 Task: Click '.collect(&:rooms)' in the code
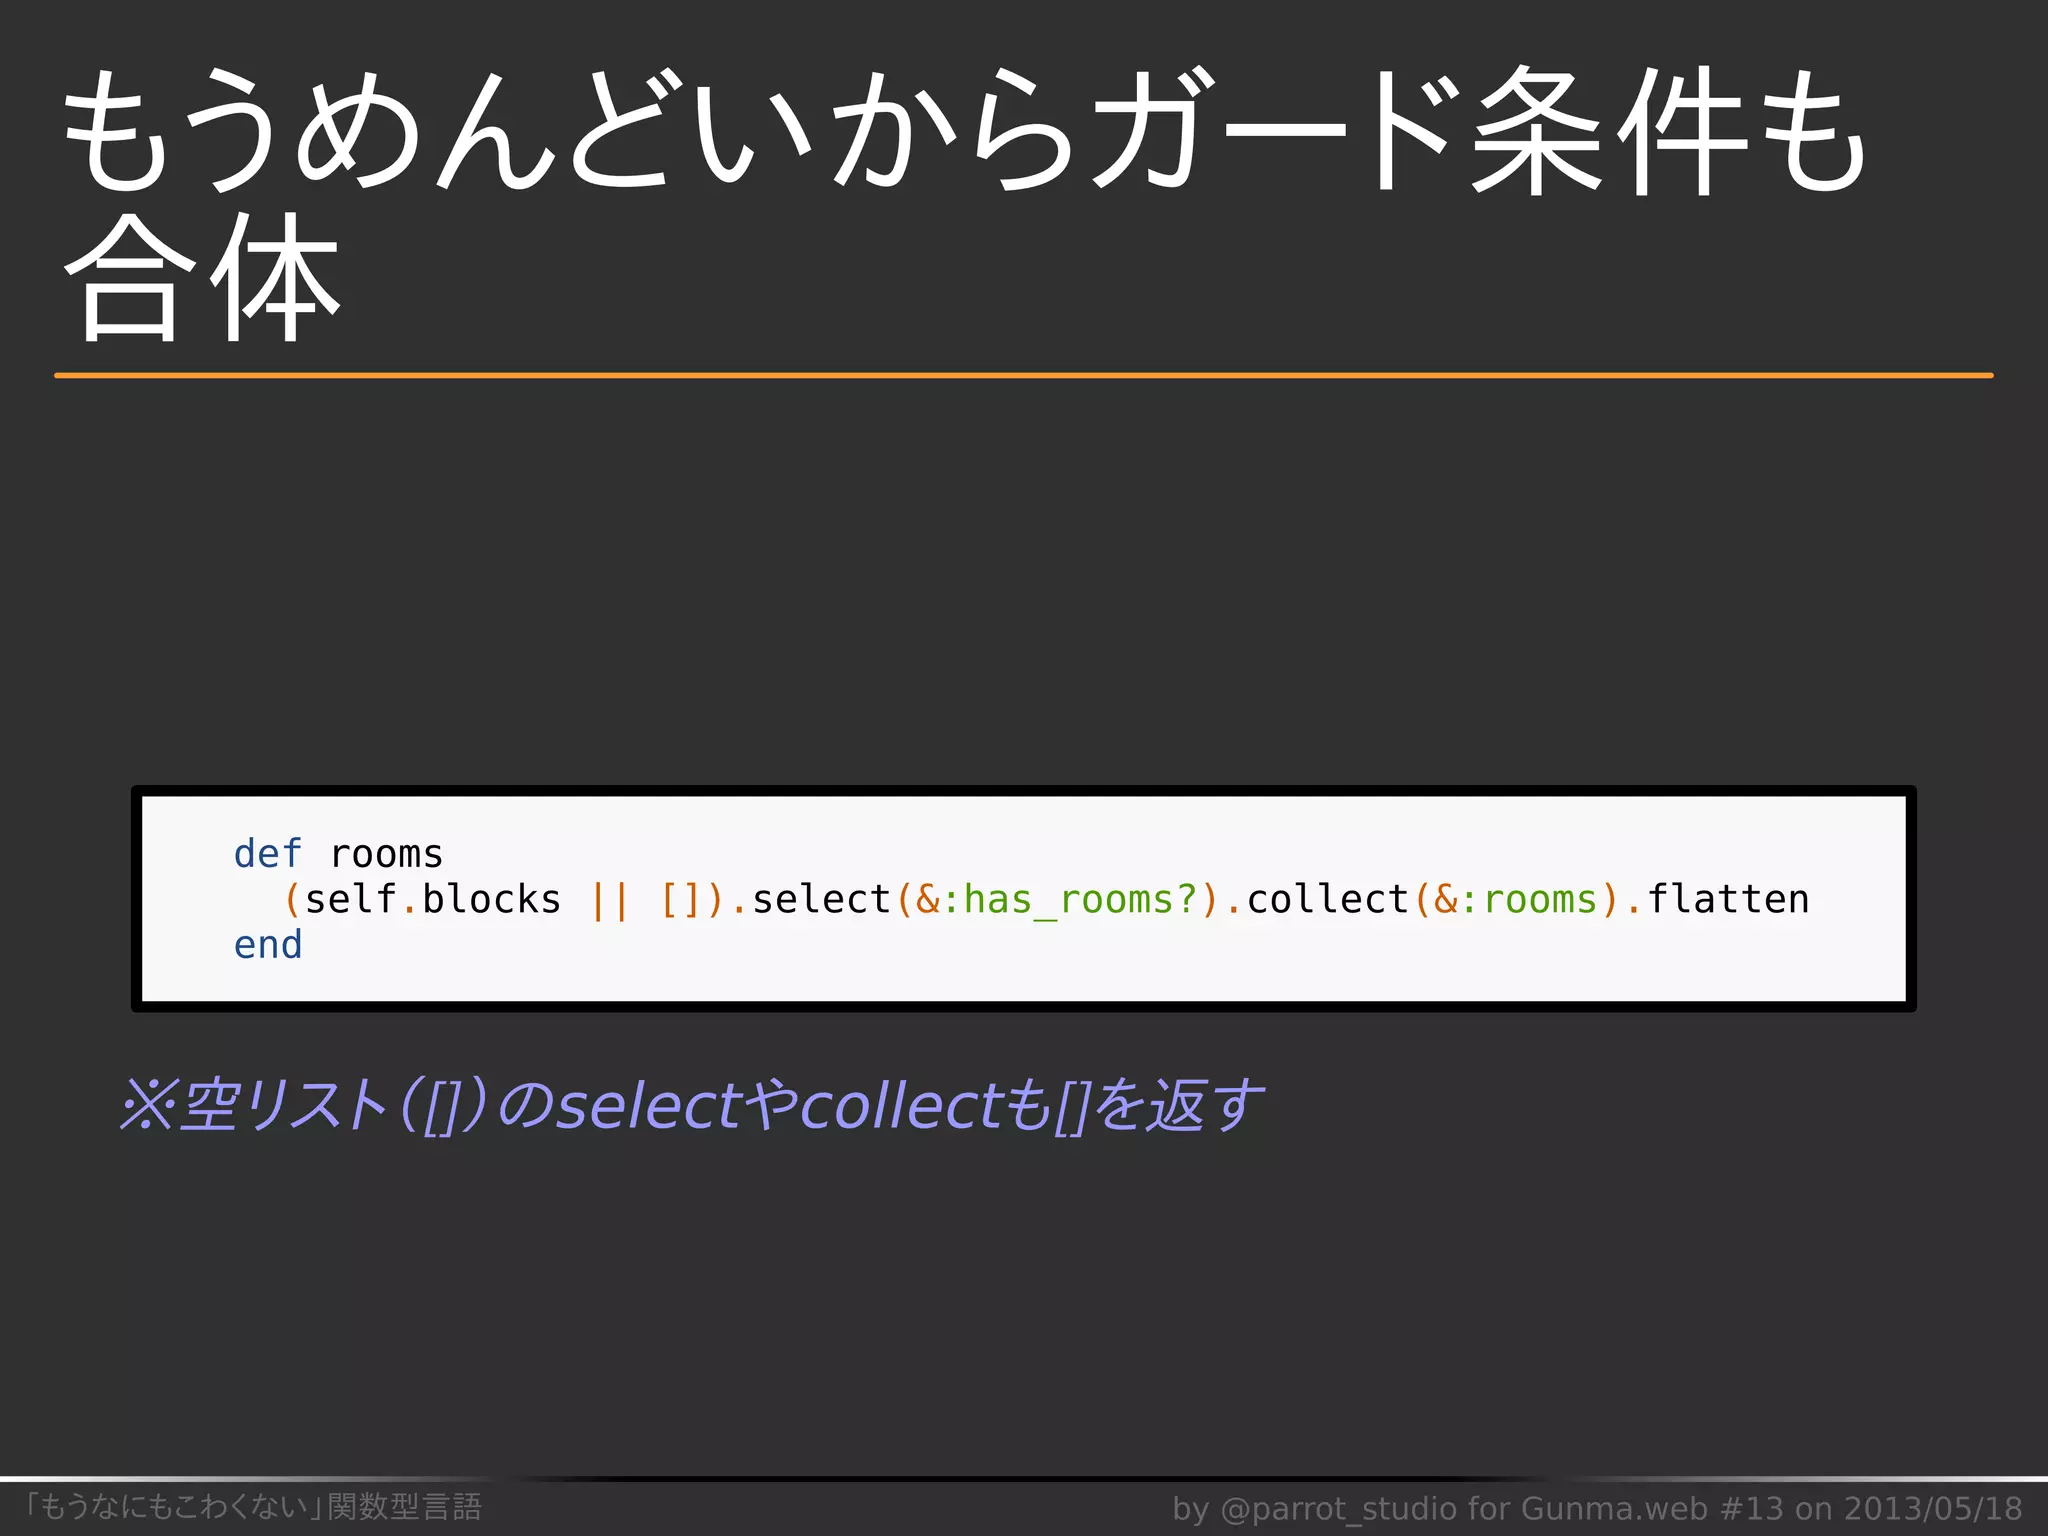tap(1423, 899)
